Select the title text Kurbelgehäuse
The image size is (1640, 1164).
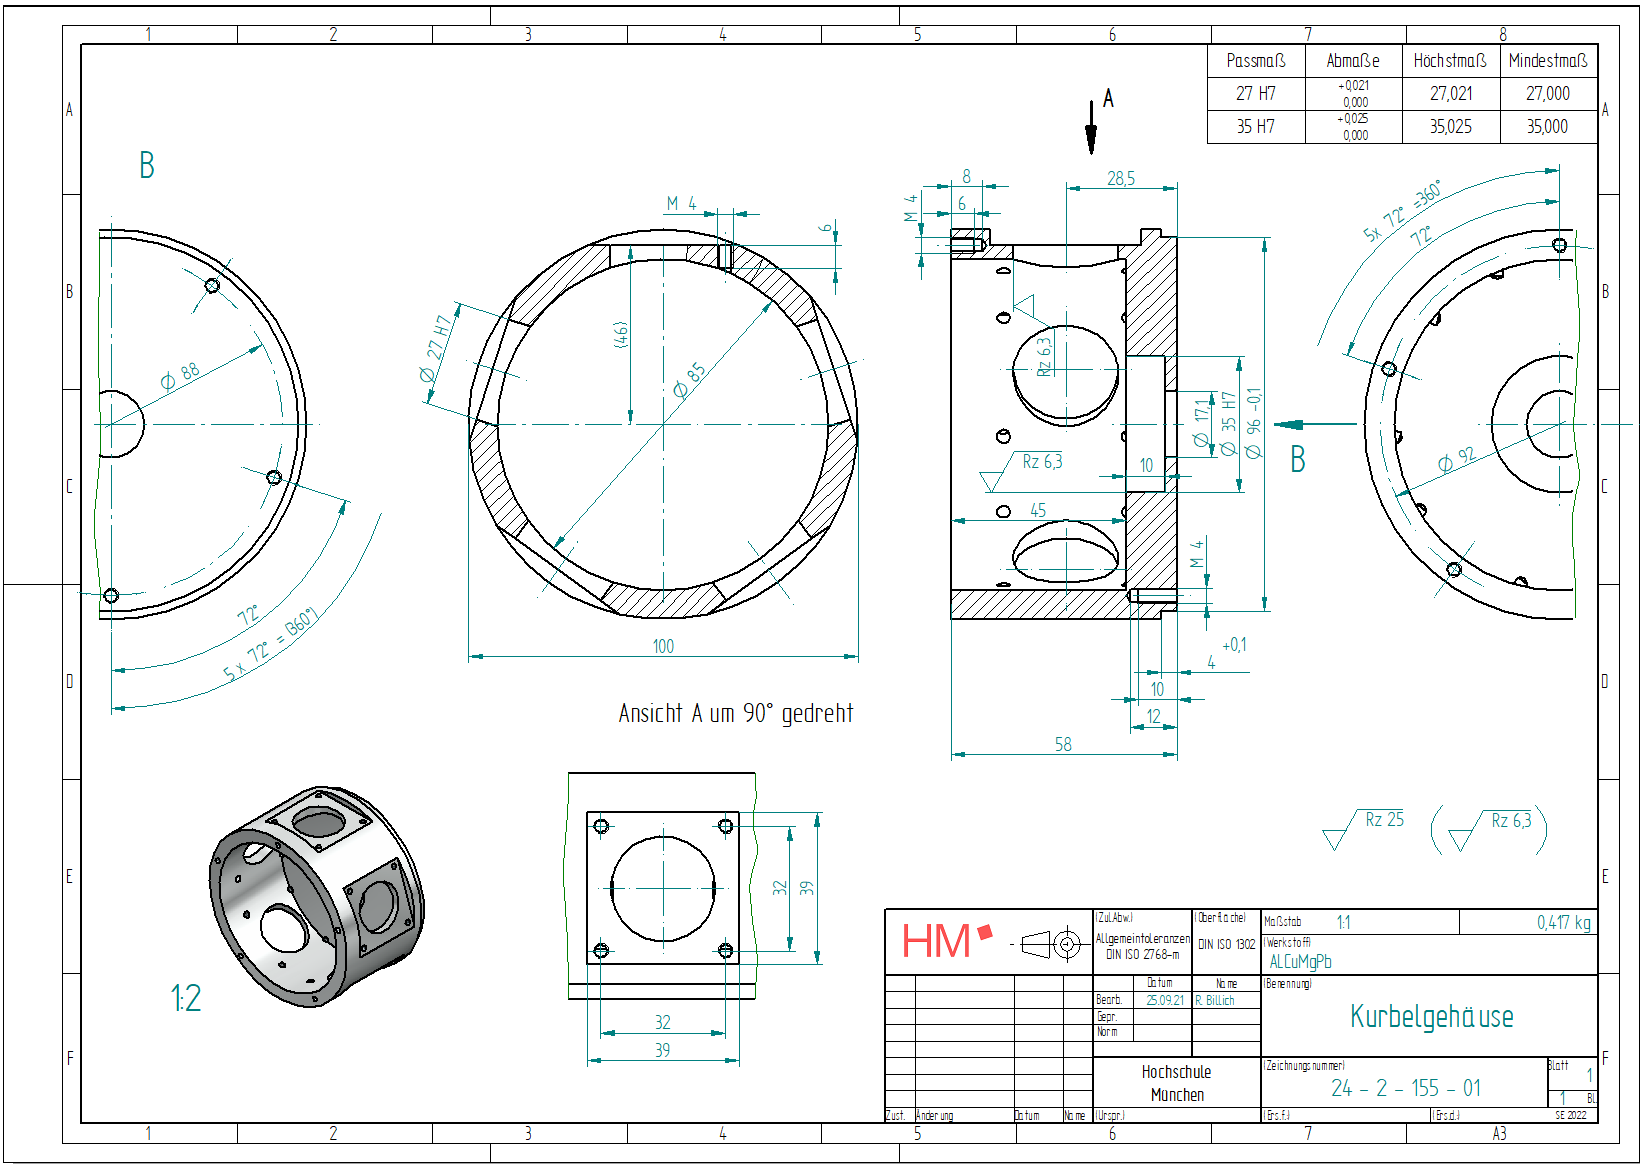pyautogui.click(x=1431, y=1017)
